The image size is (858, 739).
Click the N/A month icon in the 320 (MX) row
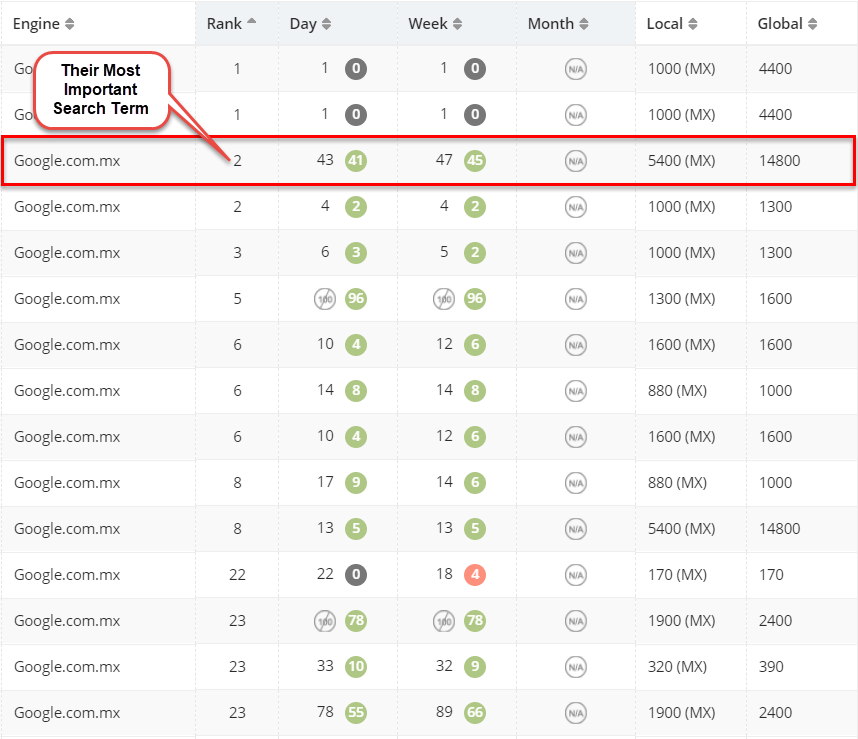point(576,667)
